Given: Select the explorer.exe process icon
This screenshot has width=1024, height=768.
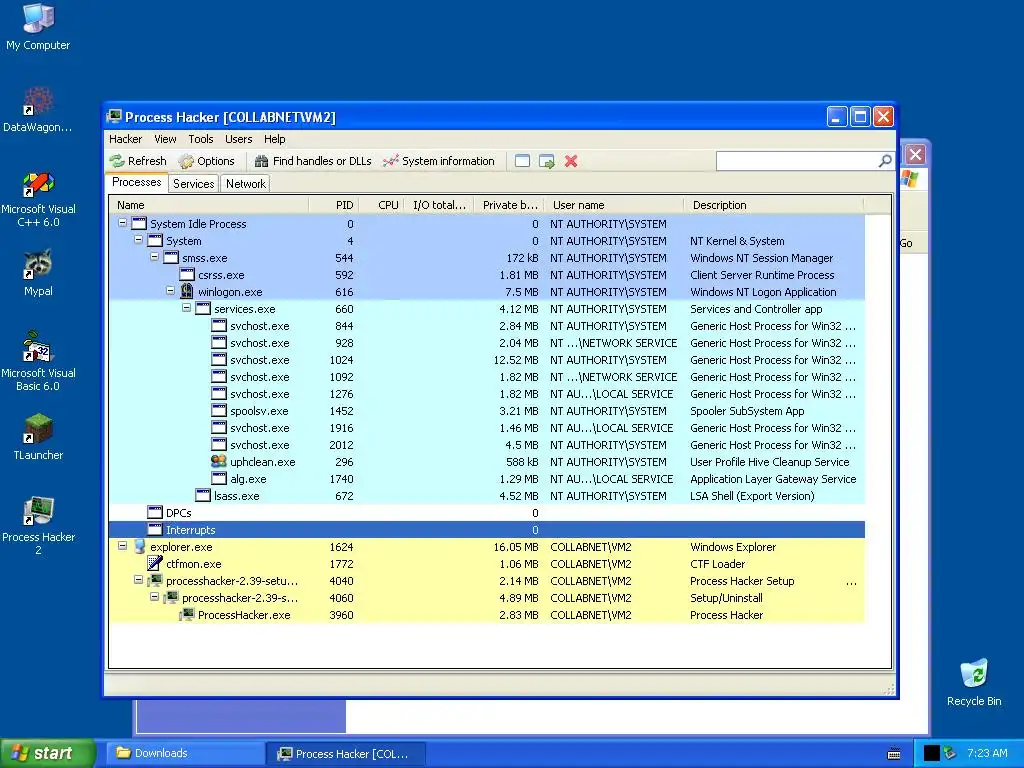Looking at the screenshot, I should [x=139, y=547].
